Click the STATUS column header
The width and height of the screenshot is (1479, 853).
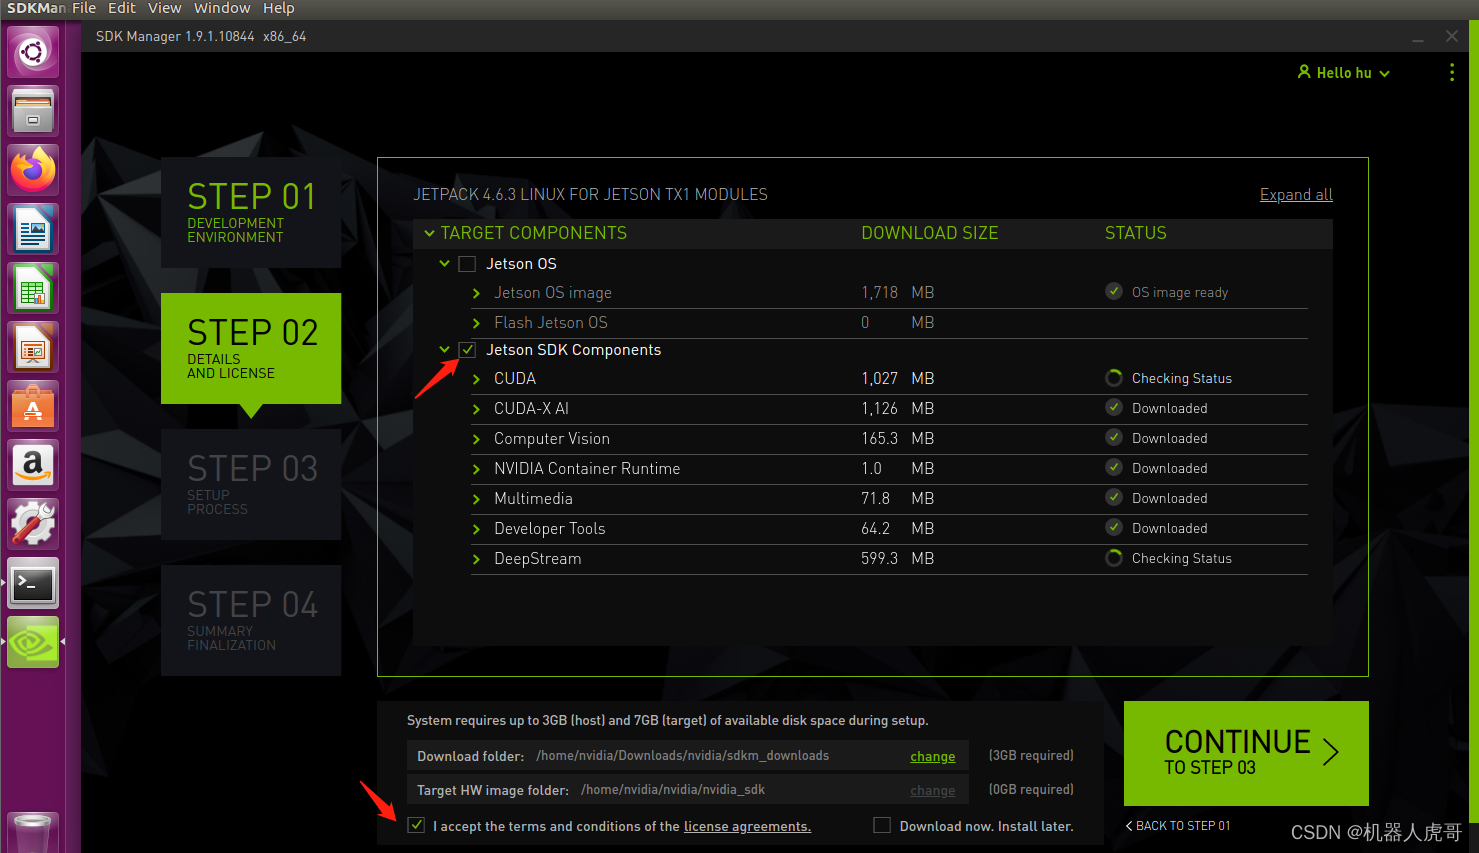click(x=1136, y=233)
